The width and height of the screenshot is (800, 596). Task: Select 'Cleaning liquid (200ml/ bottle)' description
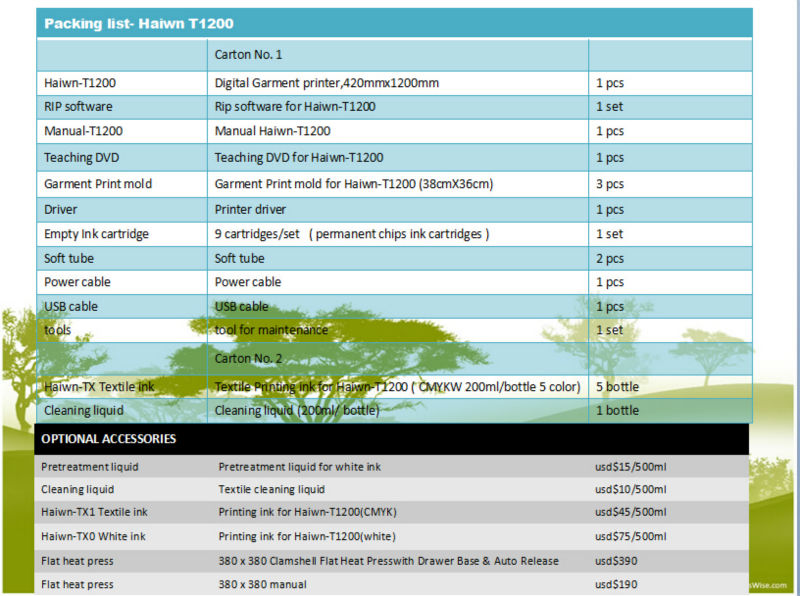tap(296, 410)
